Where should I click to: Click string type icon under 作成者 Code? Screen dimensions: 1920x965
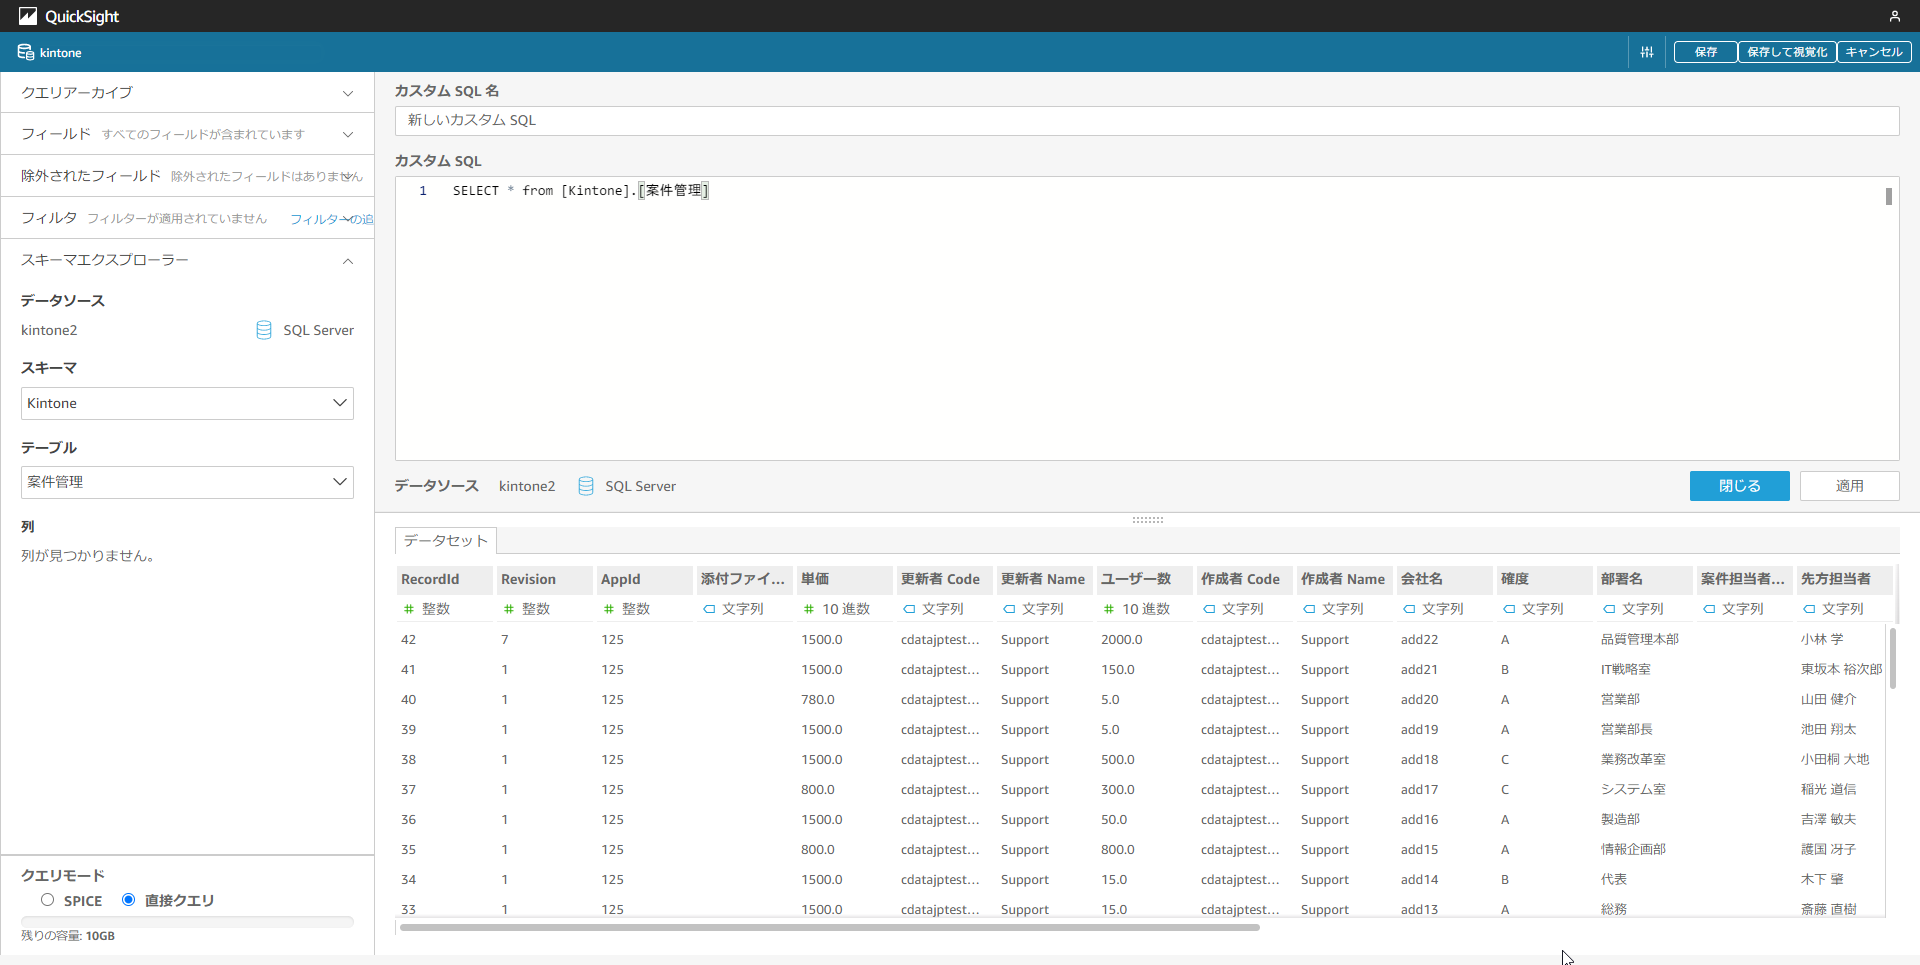click(1209, 609)
